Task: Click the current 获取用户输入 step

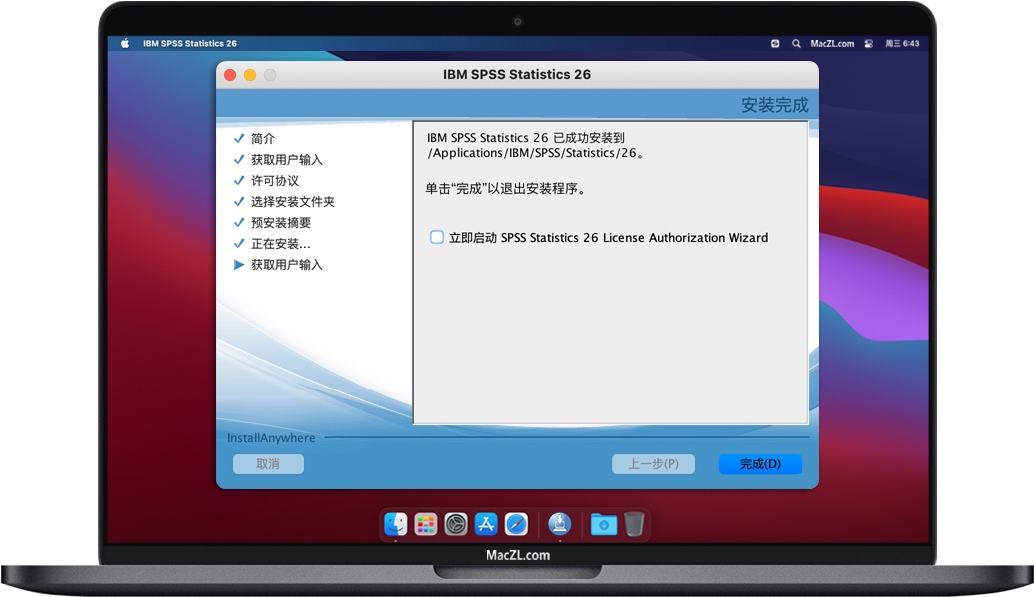Action: click(288, 264)
